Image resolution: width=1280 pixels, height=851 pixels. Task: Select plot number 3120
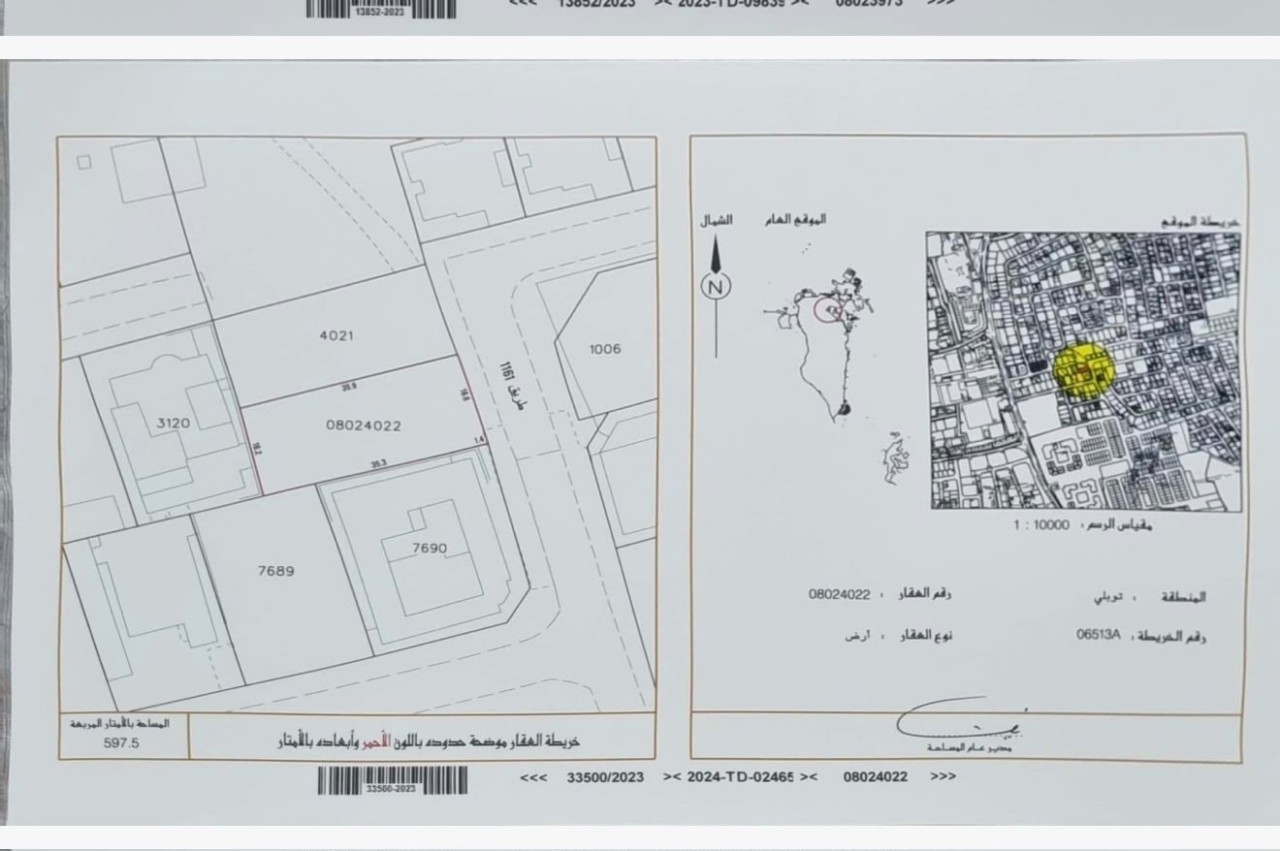pyautogui.click(x=172, y=423)
